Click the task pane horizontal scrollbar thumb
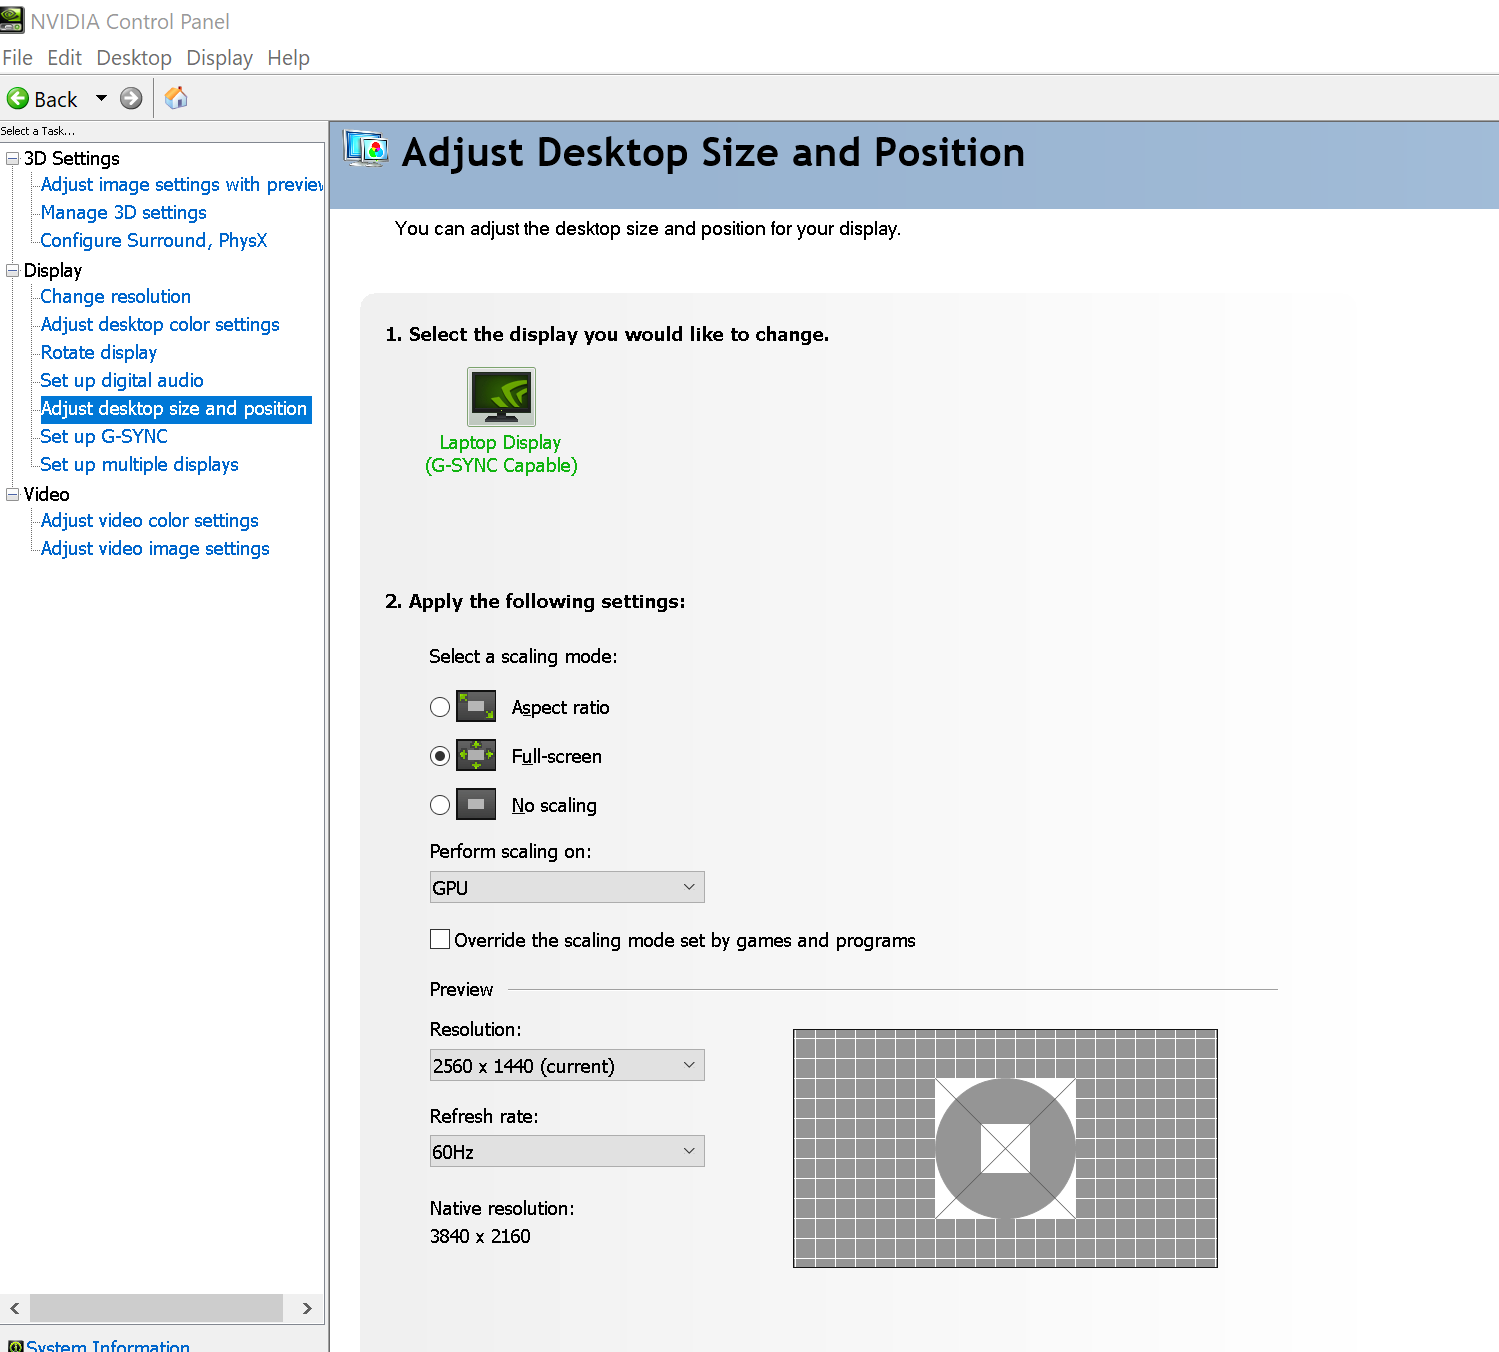Viewport: 1499px width, 1352px height. (156, 1308)
